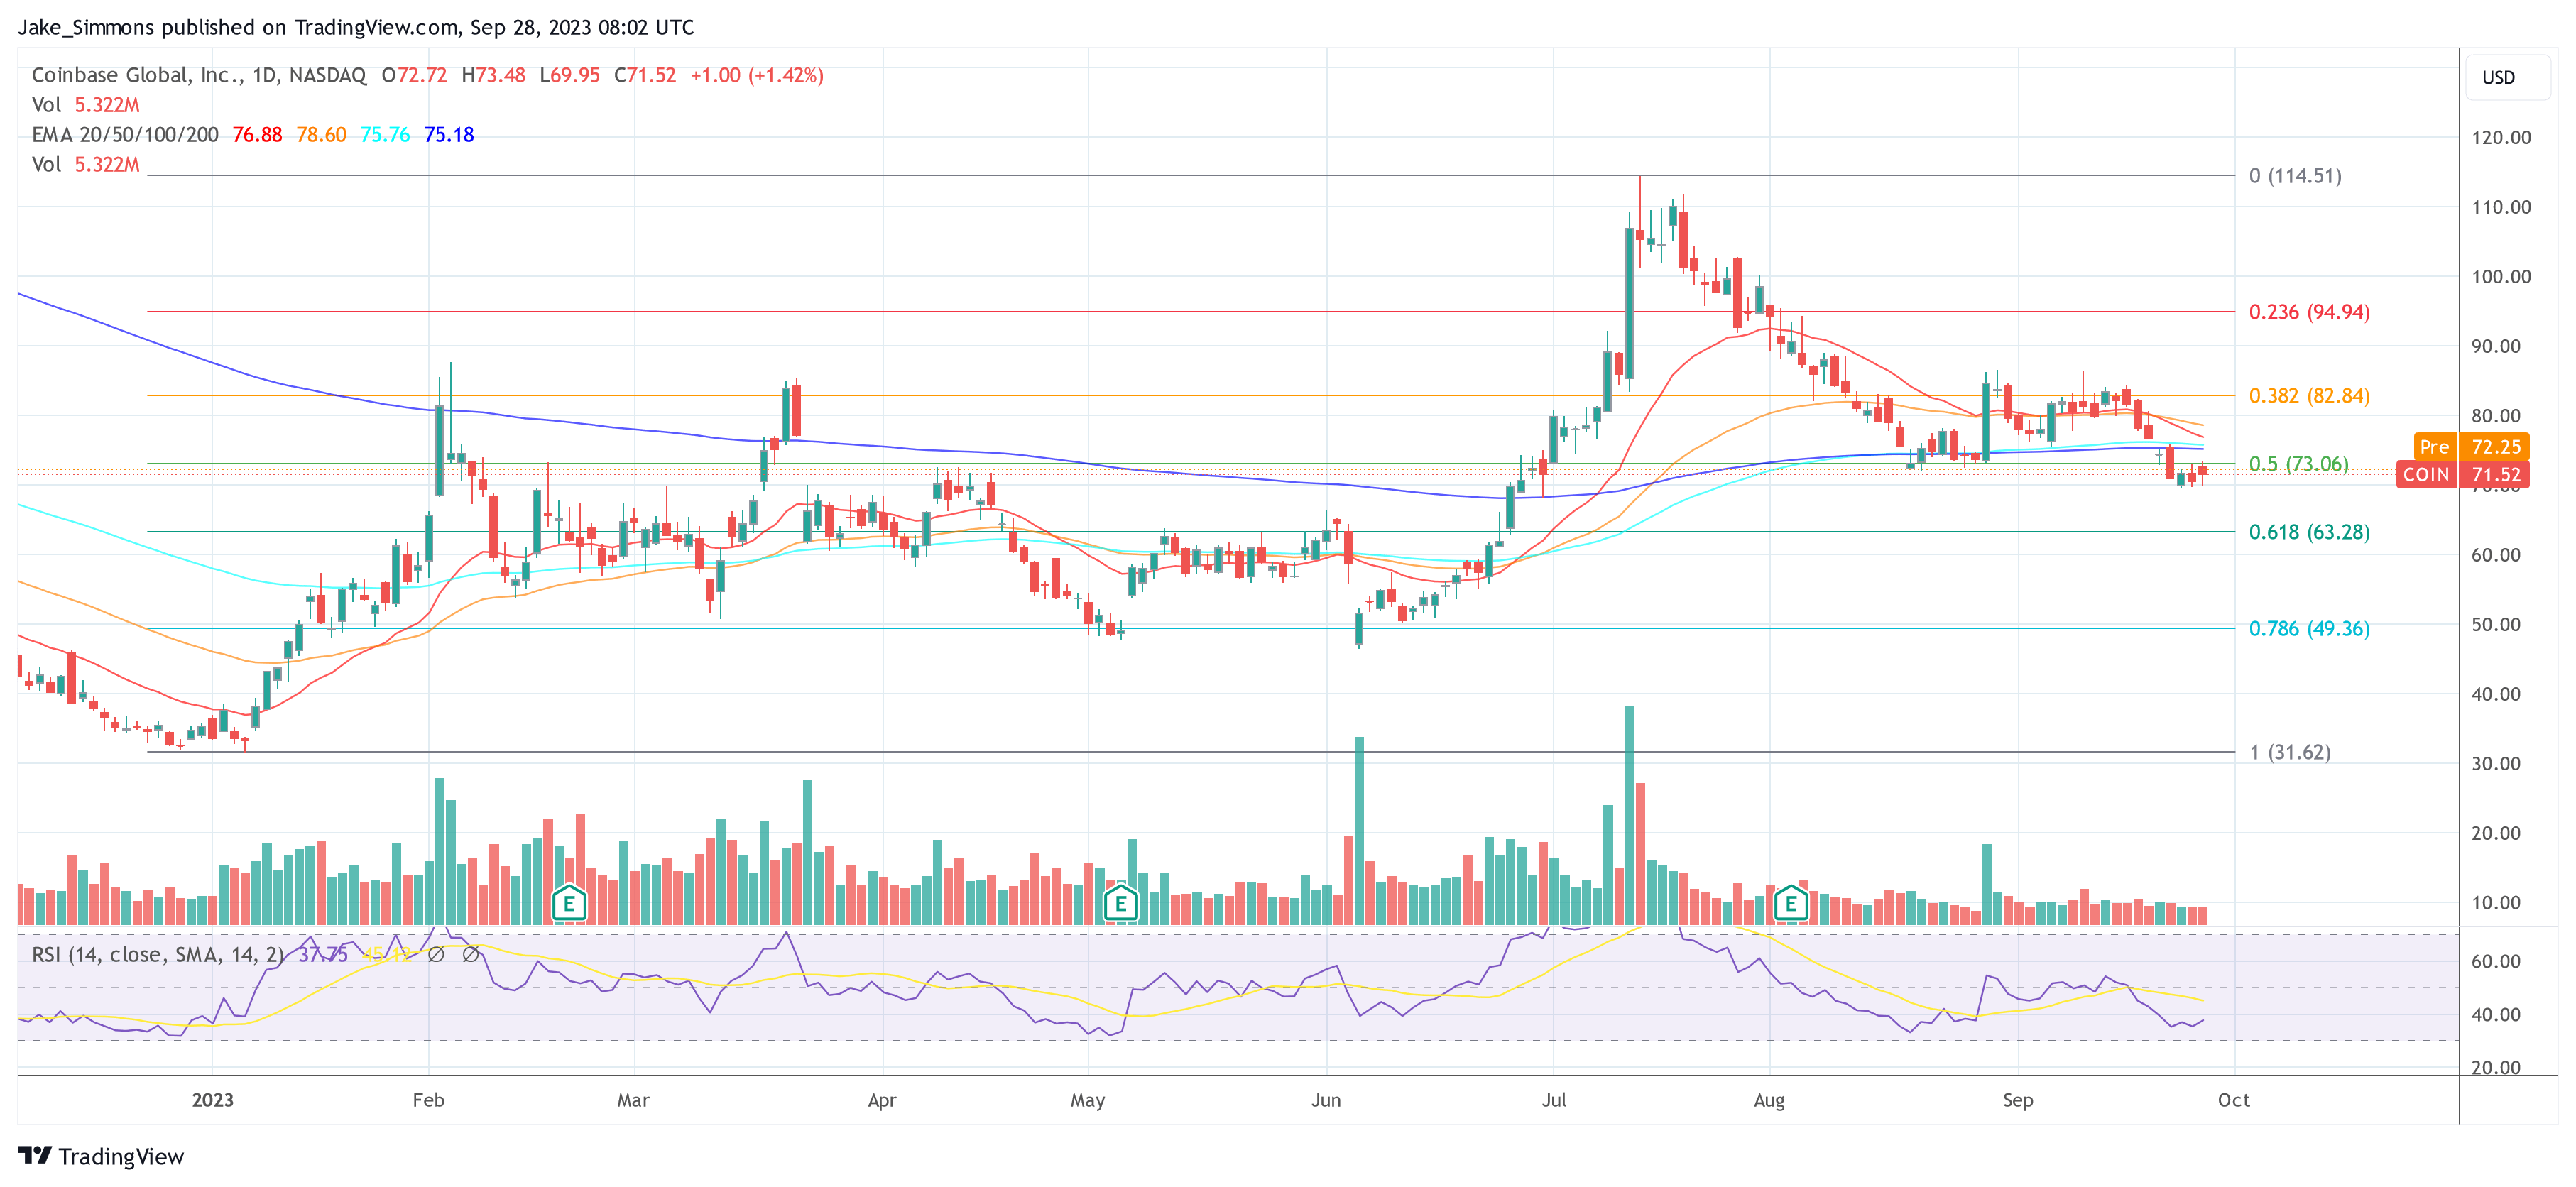2576x1187 pixels.
Task: Click the Jake_Simmons published header text
Action: coord(355,27)
